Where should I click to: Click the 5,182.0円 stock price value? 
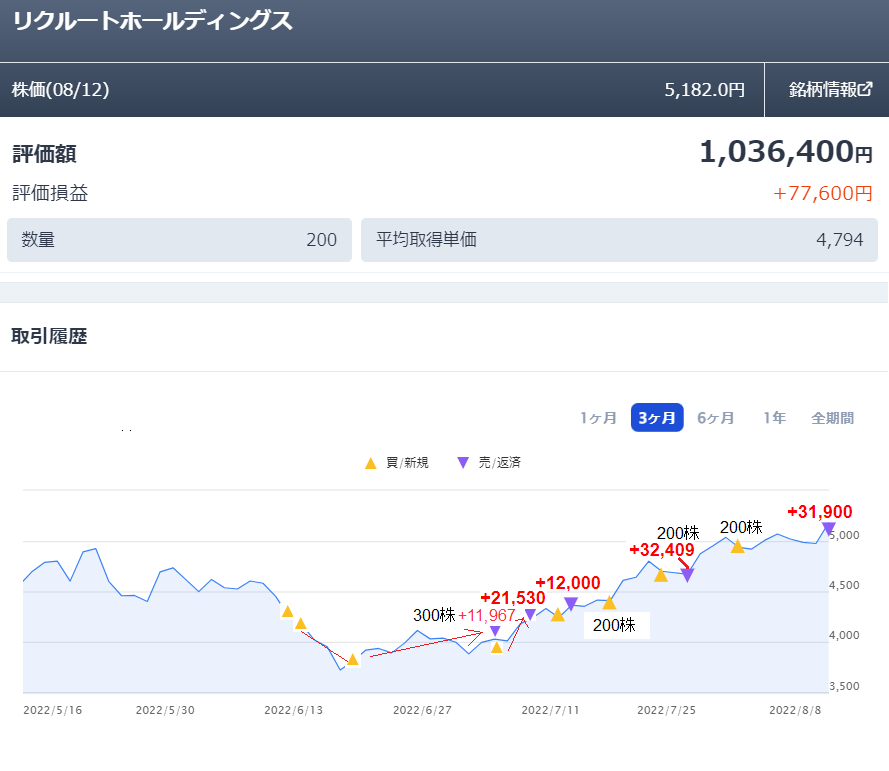click(705, 90)
